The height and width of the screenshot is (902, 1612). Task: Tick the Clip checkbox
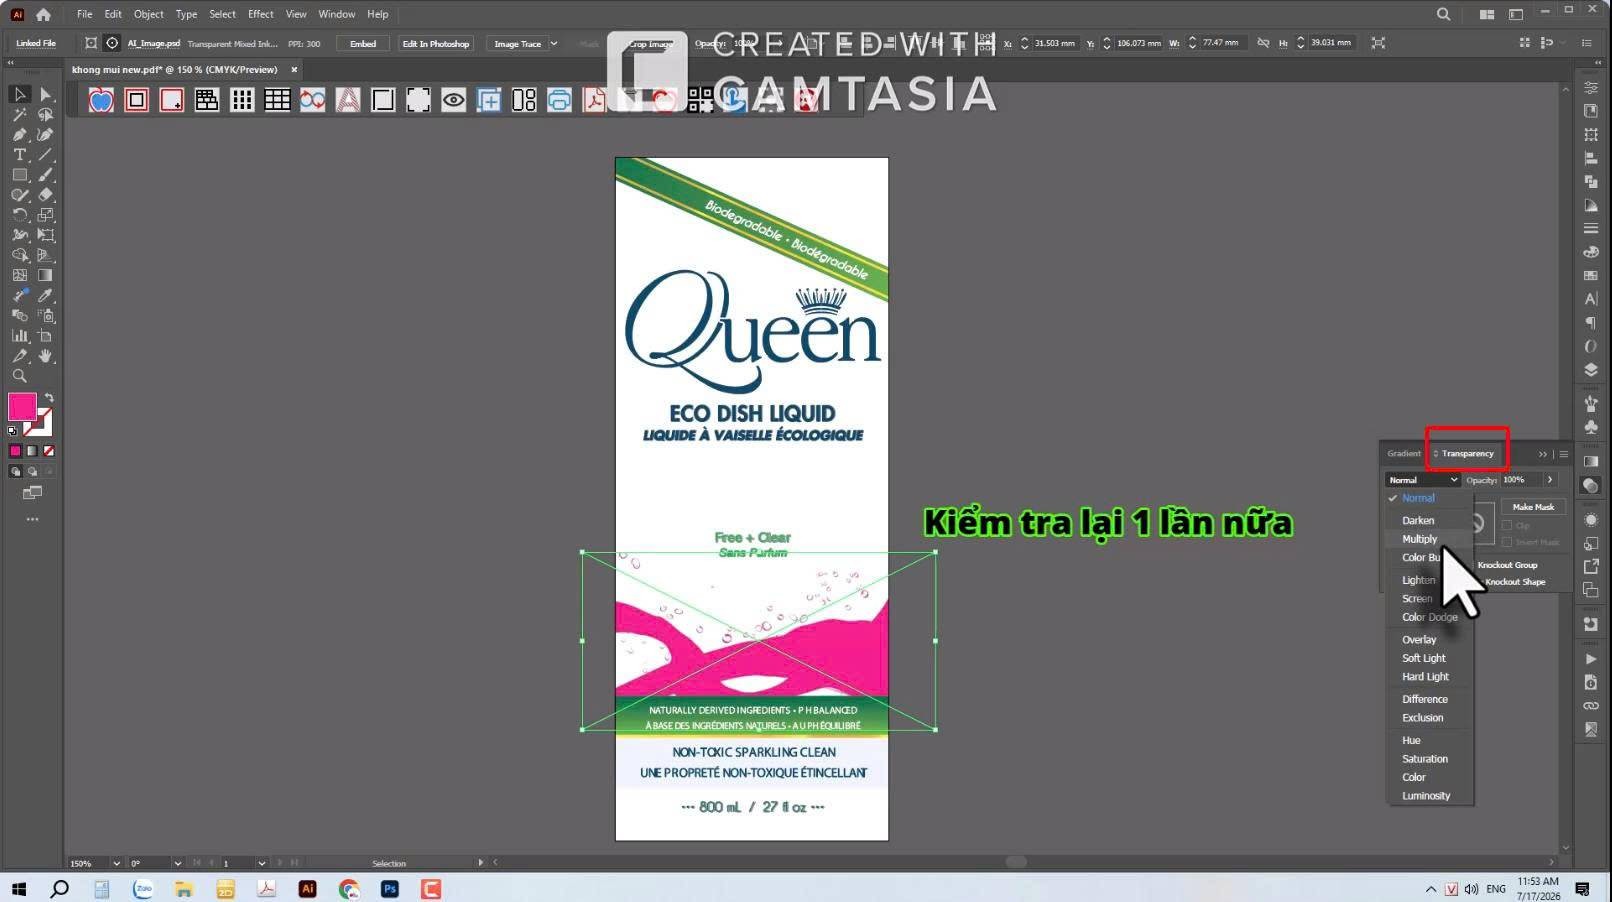tap(1507, 525)
